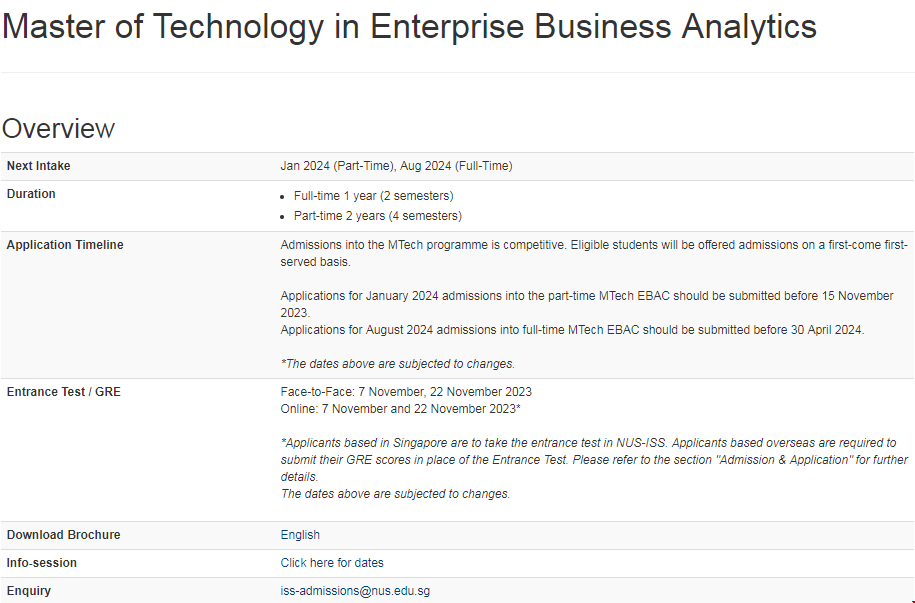This screenshot has height=603, width=915.
Task: Click the Entrance Test / GRE label
Action: (x=63, y=392)
